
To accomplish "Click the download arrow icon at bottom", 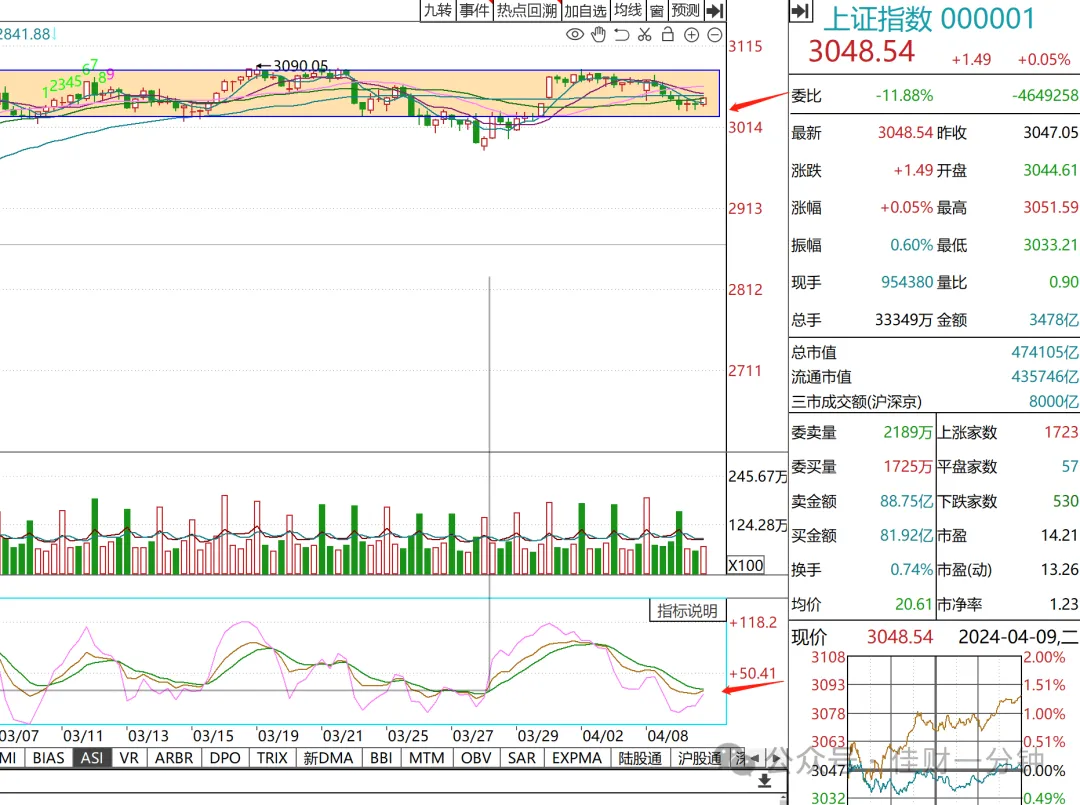I will (x=765, y=781).
